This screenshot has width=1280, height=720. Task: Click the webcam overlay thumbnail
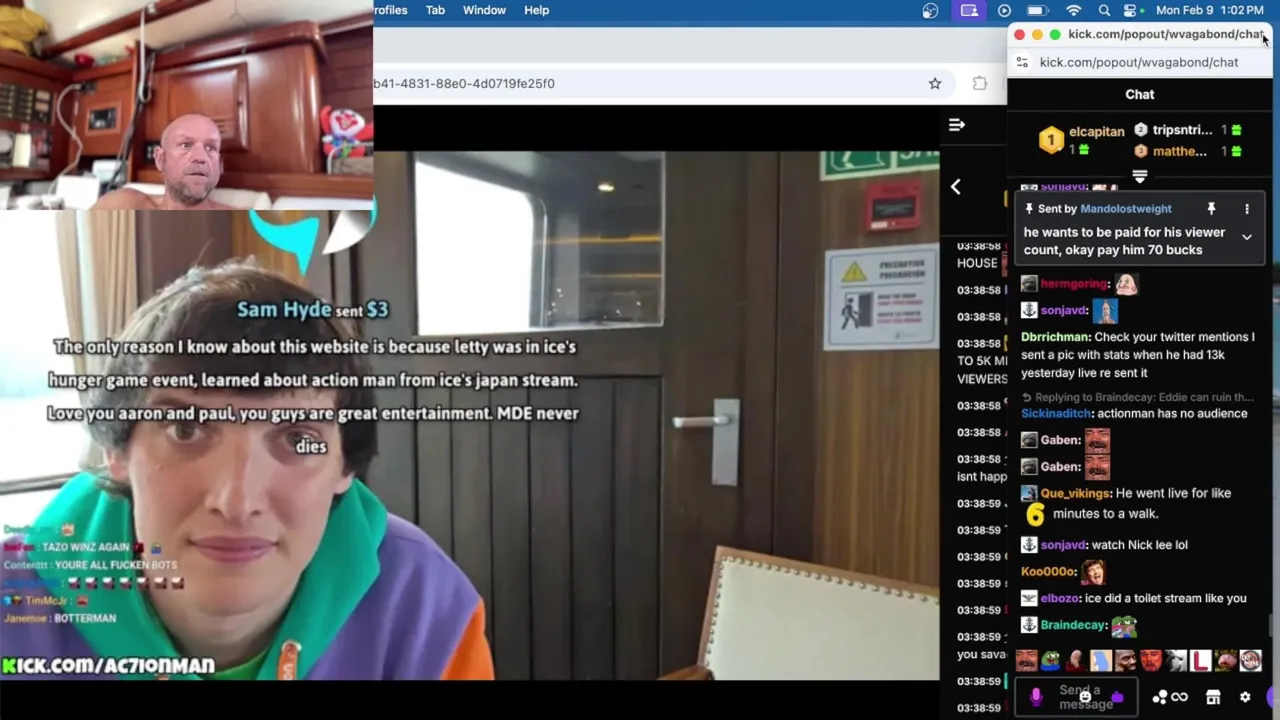pyautogui.click(x=186, y=104)
